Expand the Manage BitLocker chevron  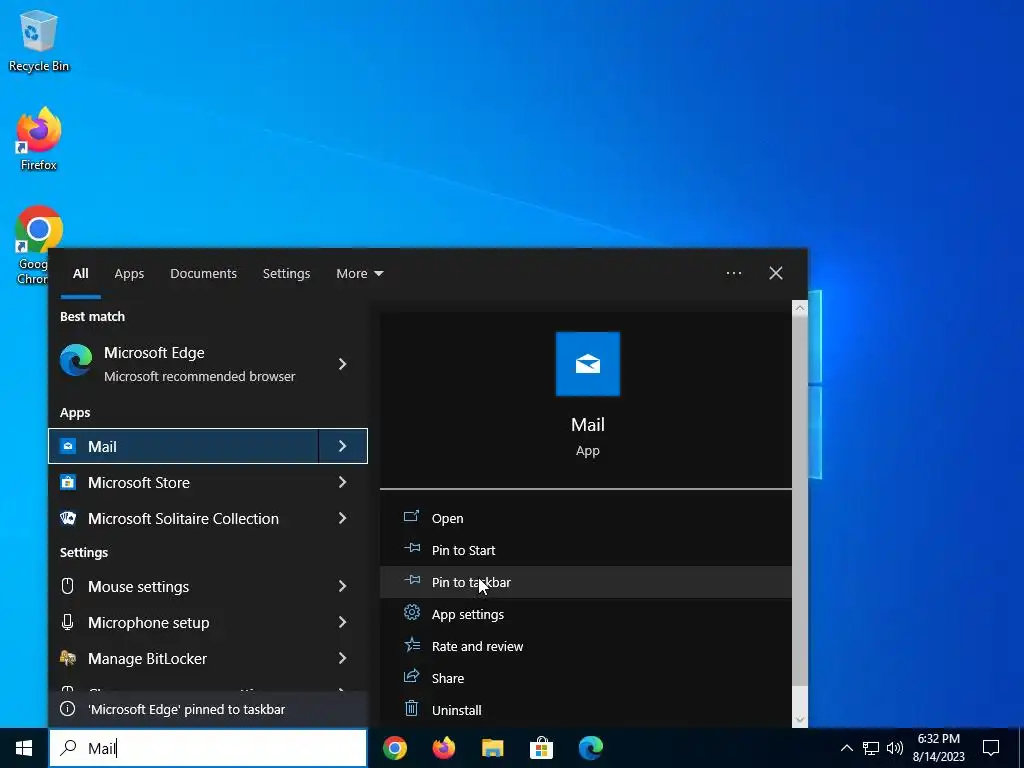click(342, 658)
